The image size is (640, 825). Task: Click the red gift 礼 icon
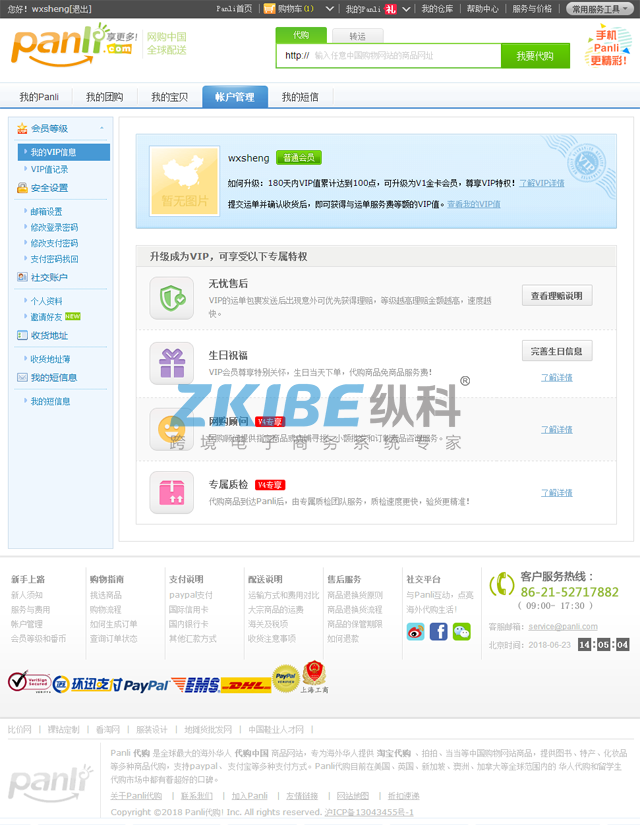pos(390,9)
